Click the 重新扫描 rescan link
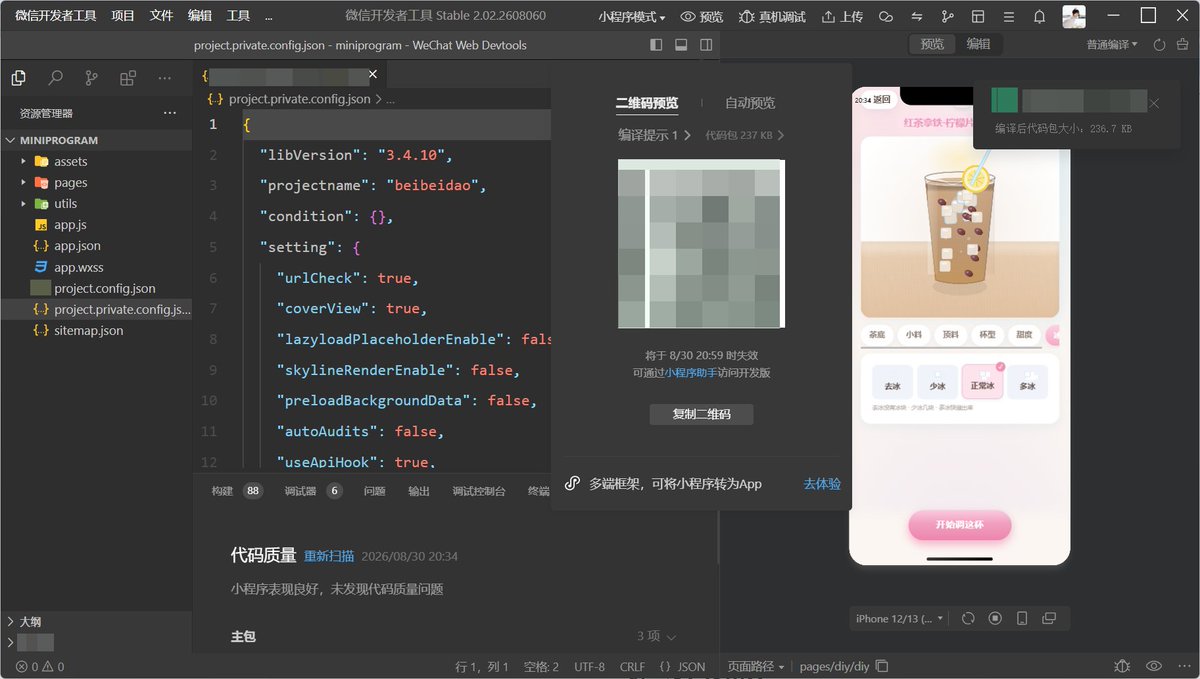This screenshot has width=1200, height=679. tap(329, 556)
